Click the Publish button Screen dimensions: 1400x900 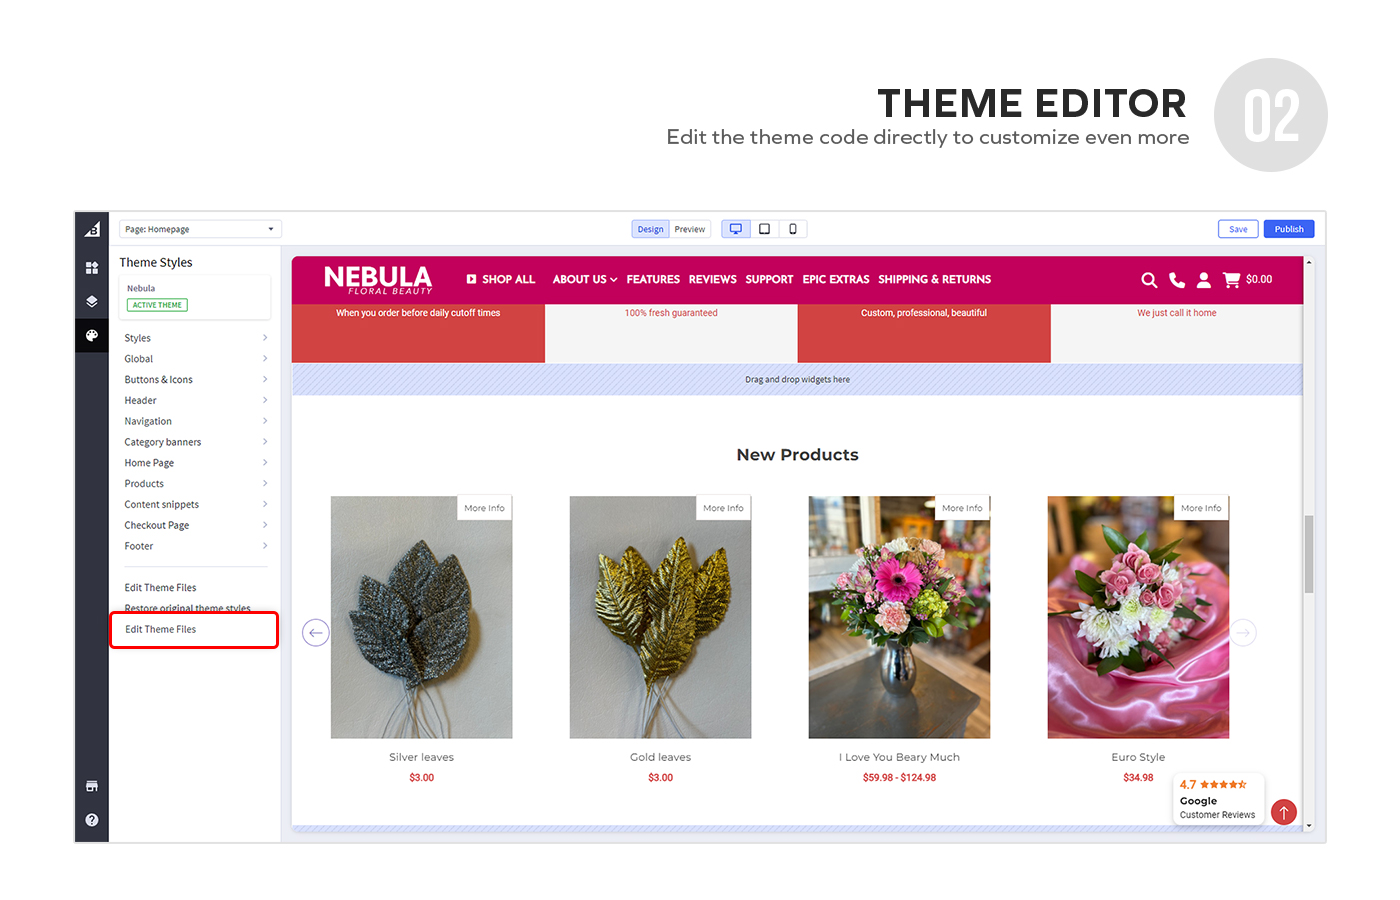pos(1288,229)
